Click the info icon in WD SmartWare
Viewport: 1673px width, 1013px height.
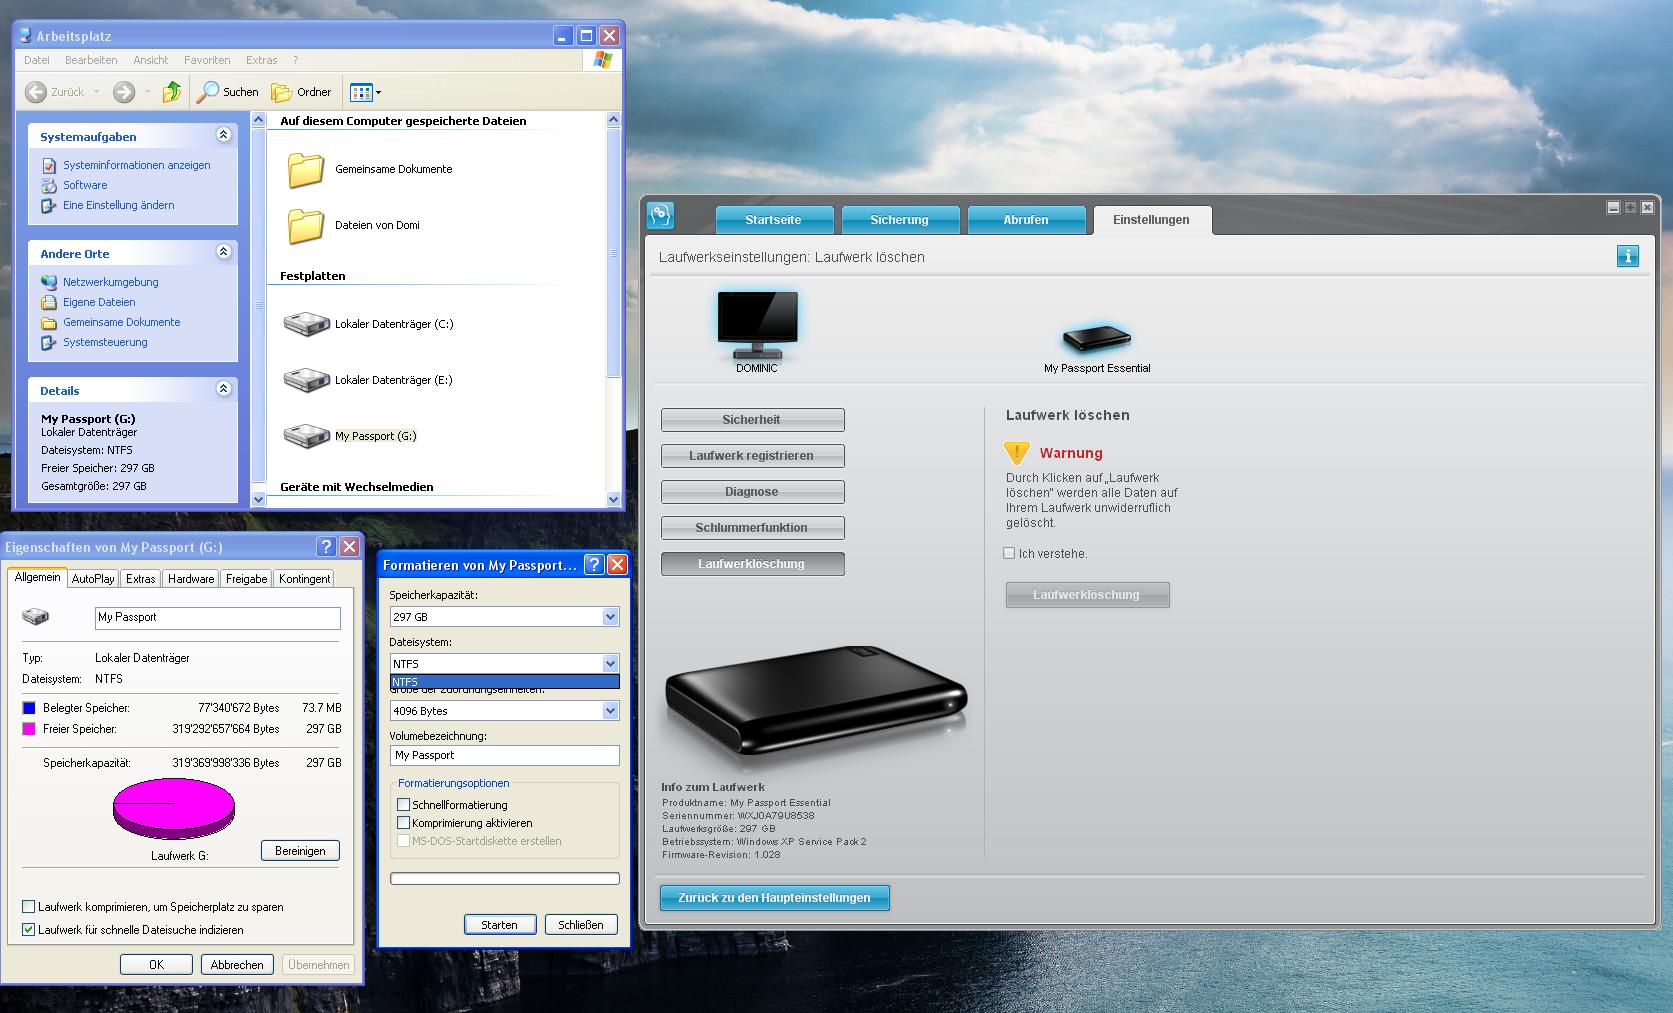(x=1628, y=257)
